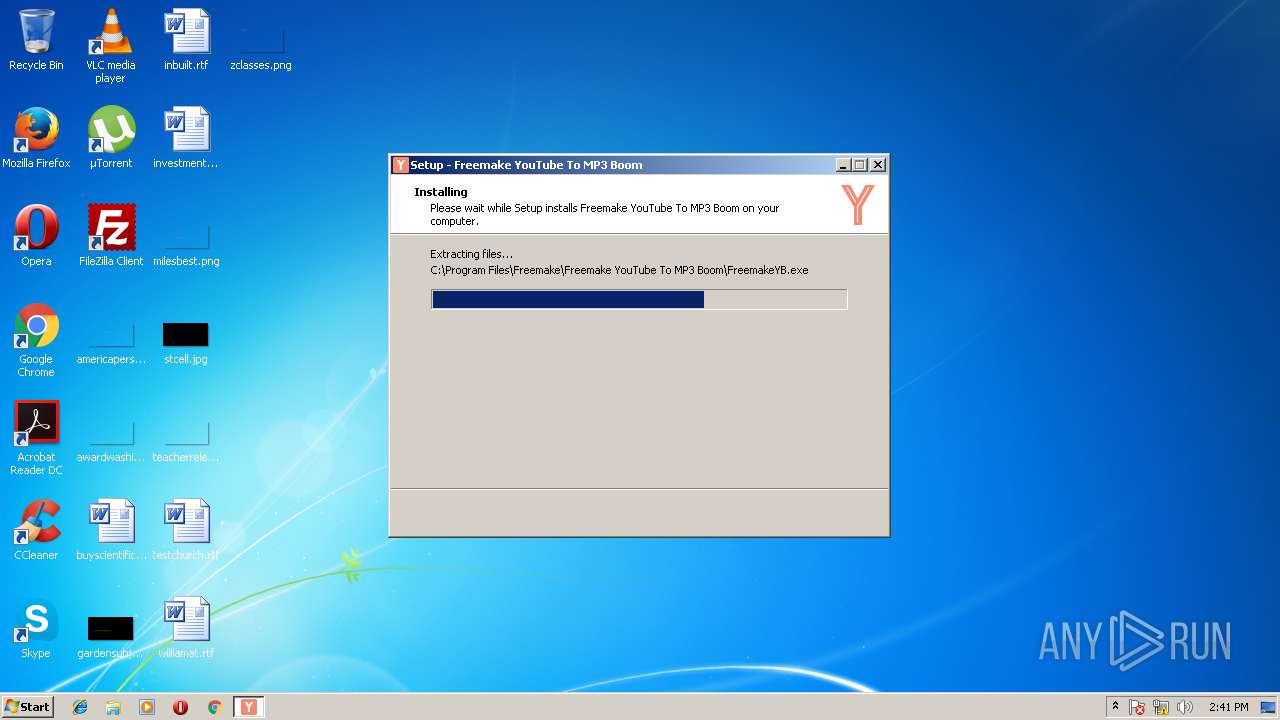
Task: Click the Start button
Action: tap(27, 707)
